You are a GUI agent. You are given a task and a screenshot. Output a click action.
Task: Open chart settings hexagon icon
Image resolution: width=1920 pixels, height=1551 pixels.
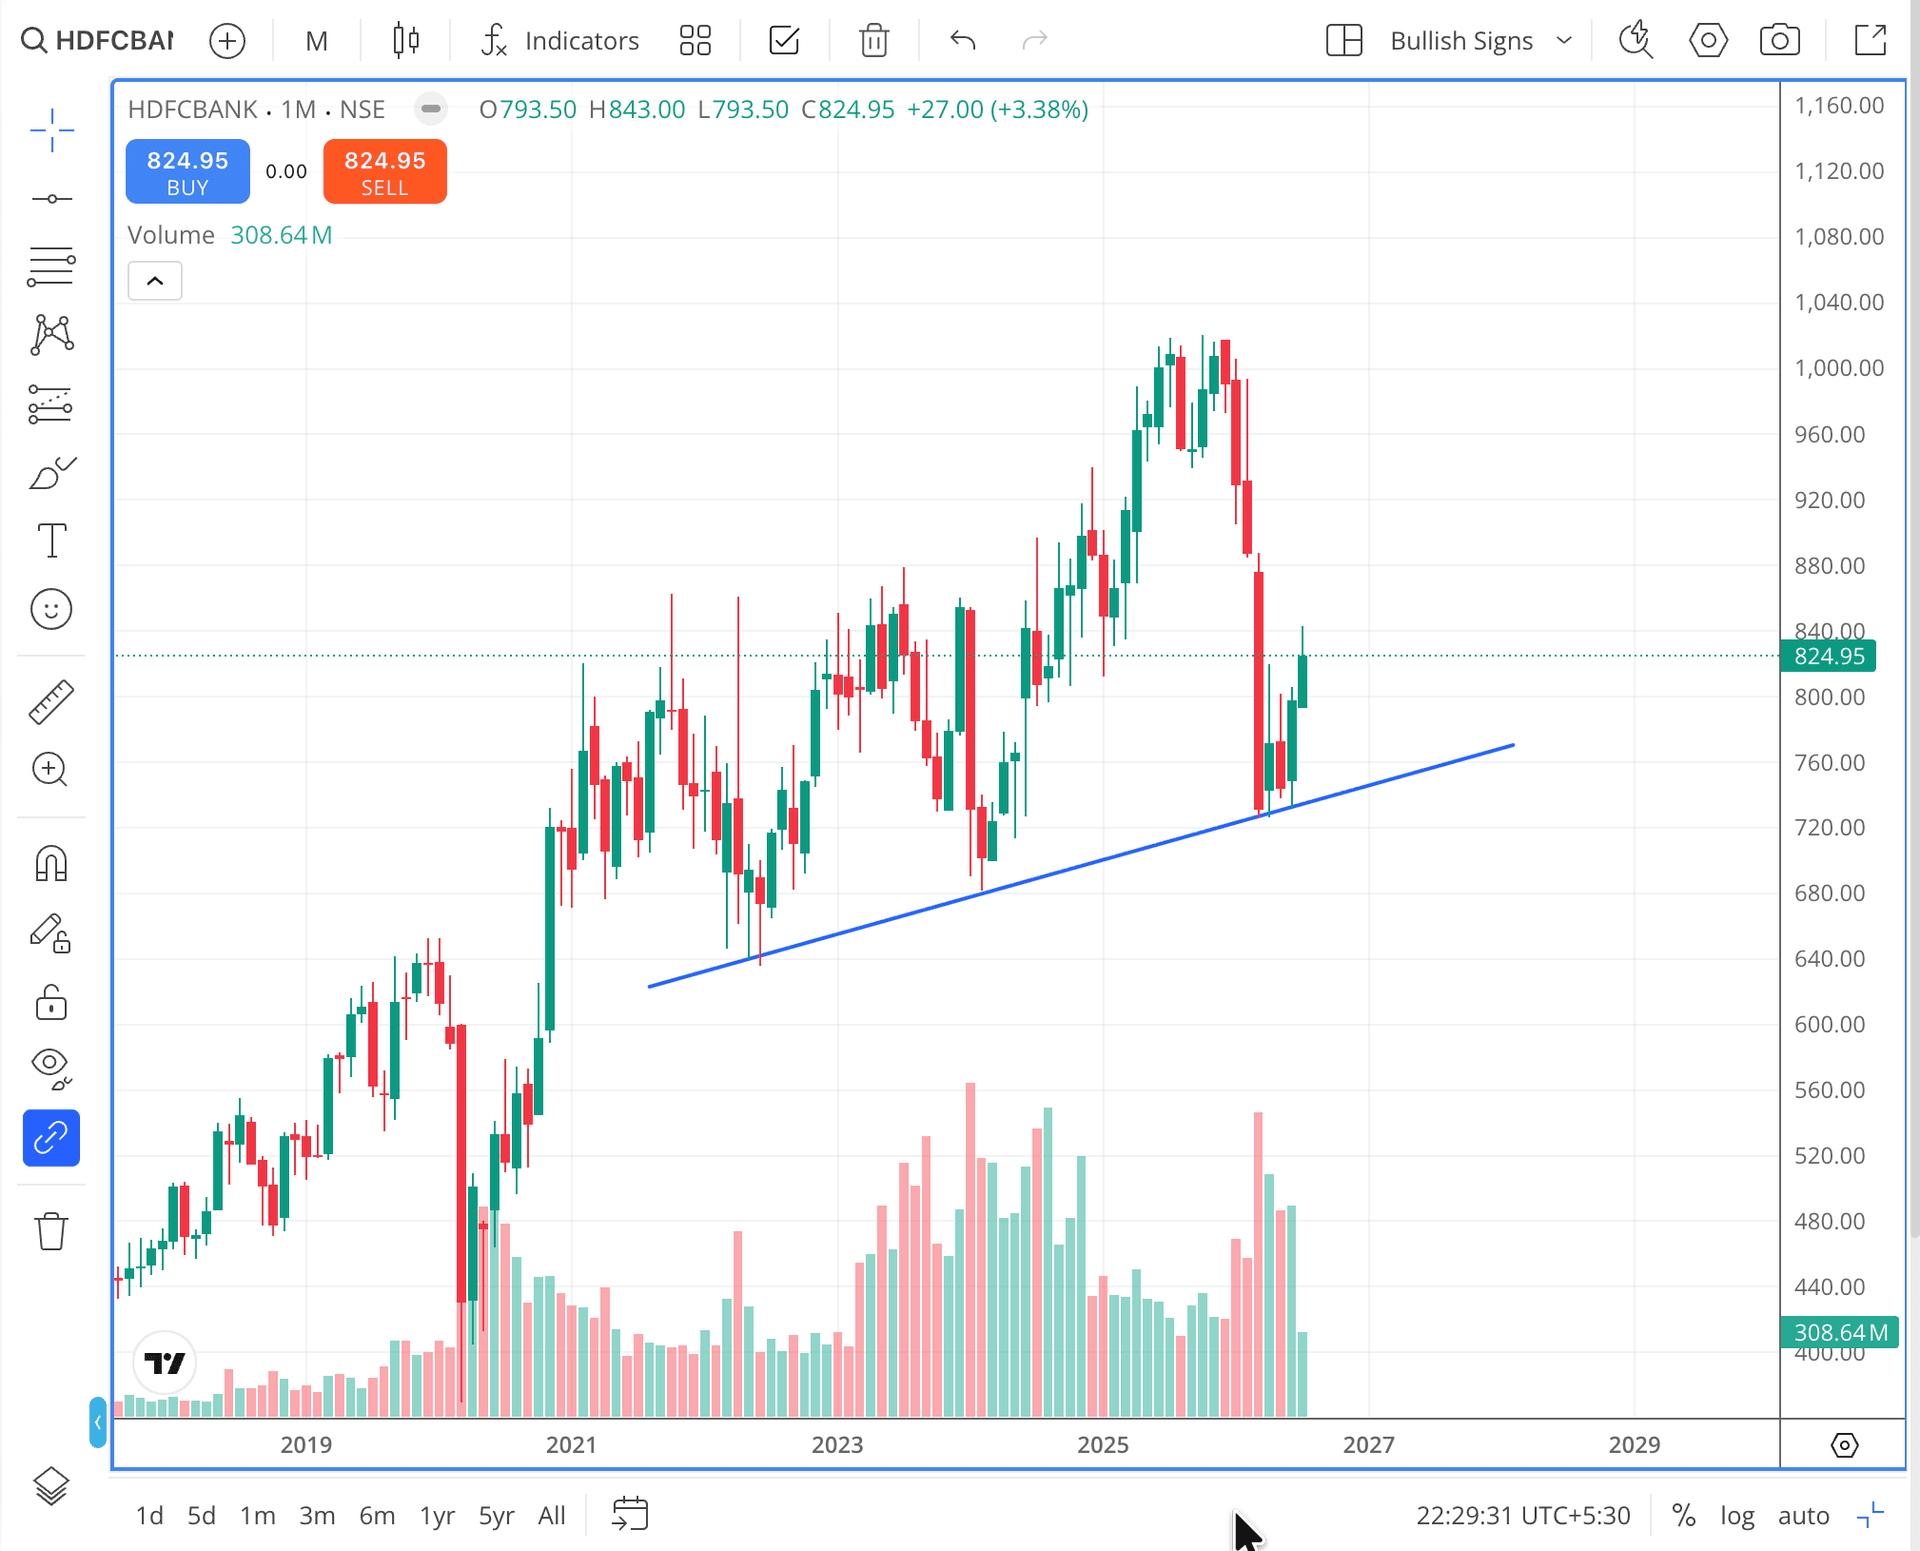coord(1708,40)
